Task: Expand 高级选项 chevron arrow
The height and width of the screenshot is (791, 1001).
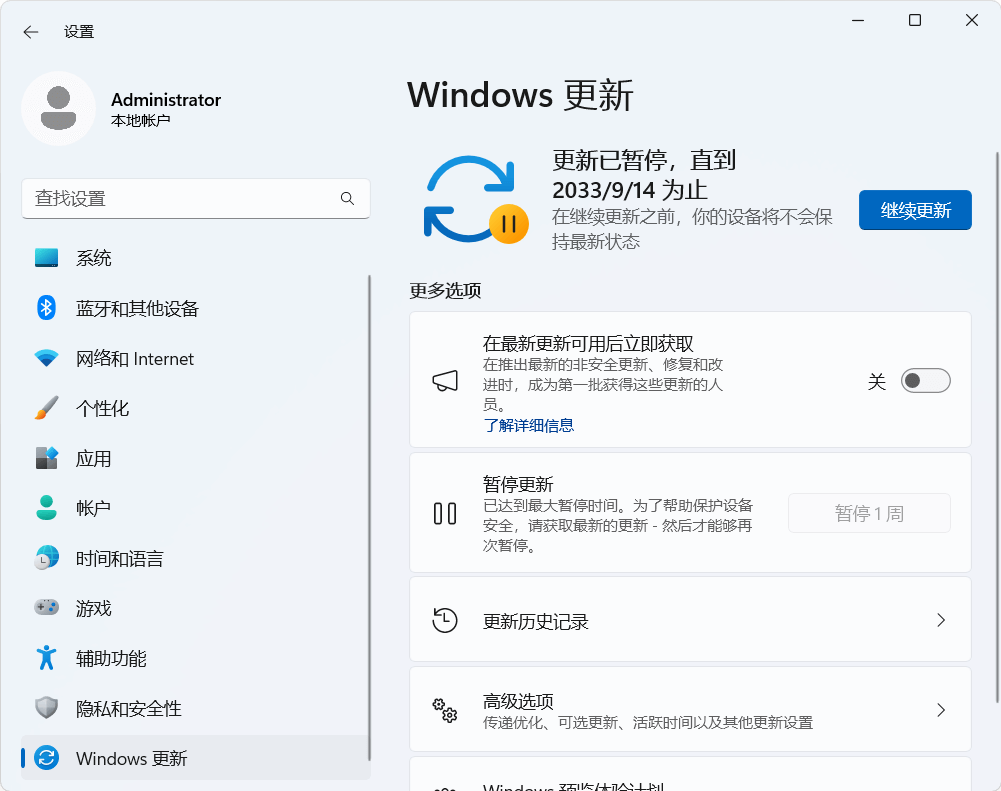Action: [941, 710]
